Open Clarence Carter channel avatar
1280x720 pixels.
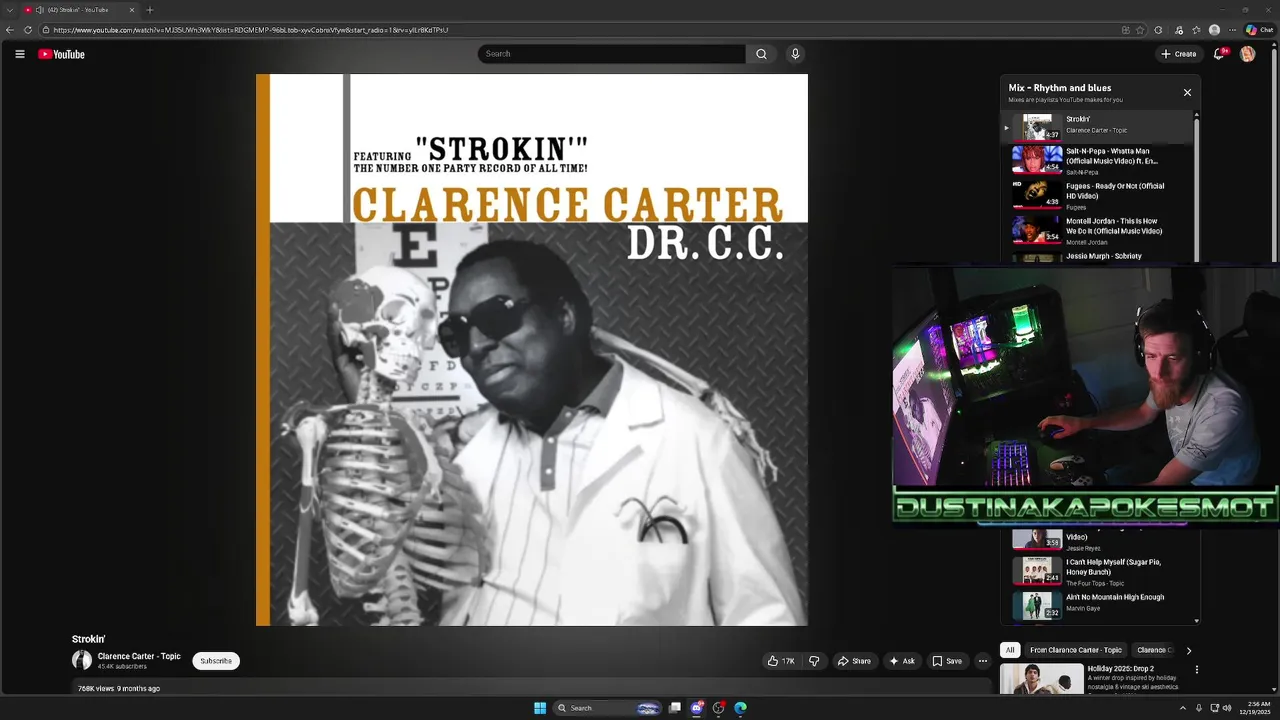[82, 660]
